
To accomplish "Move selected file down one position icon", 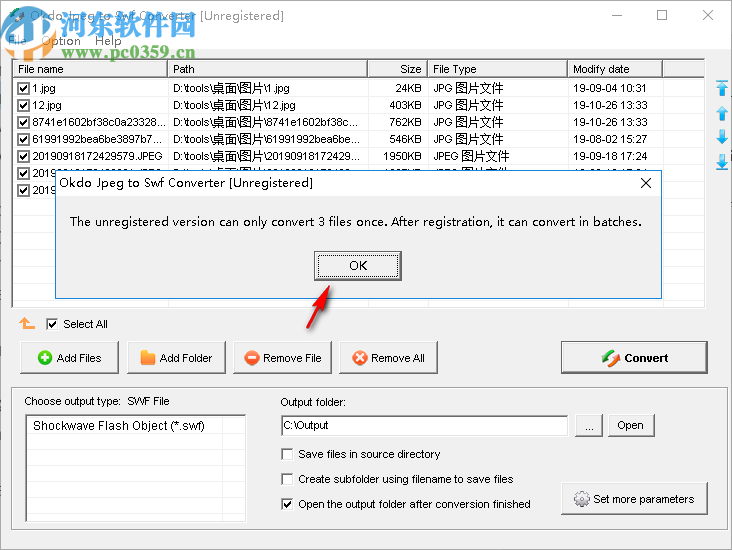I will (x=722, y=137).
